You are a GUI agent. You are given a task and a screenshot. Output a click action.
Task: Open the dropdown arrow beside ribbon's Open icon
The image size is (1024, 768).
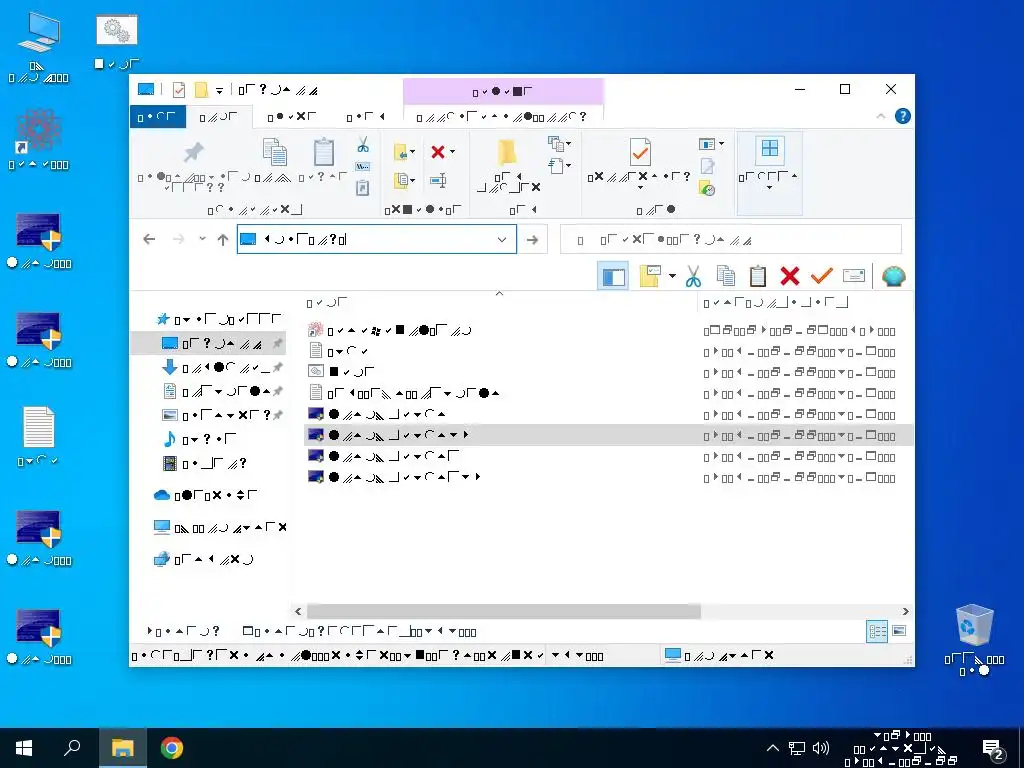coord(721,144)
